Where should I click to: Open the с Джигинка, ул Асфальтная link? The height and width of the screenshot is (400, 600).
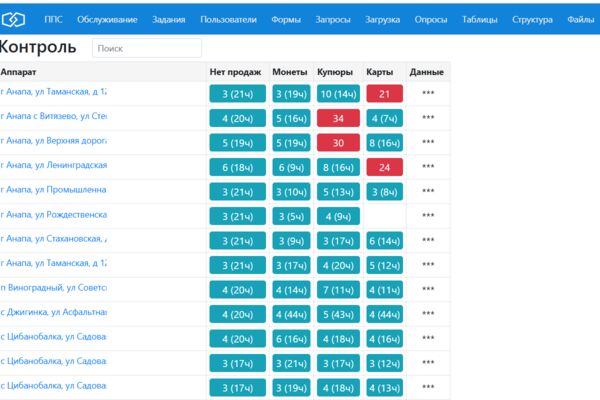pyautogui.click(x=54, y=312)
